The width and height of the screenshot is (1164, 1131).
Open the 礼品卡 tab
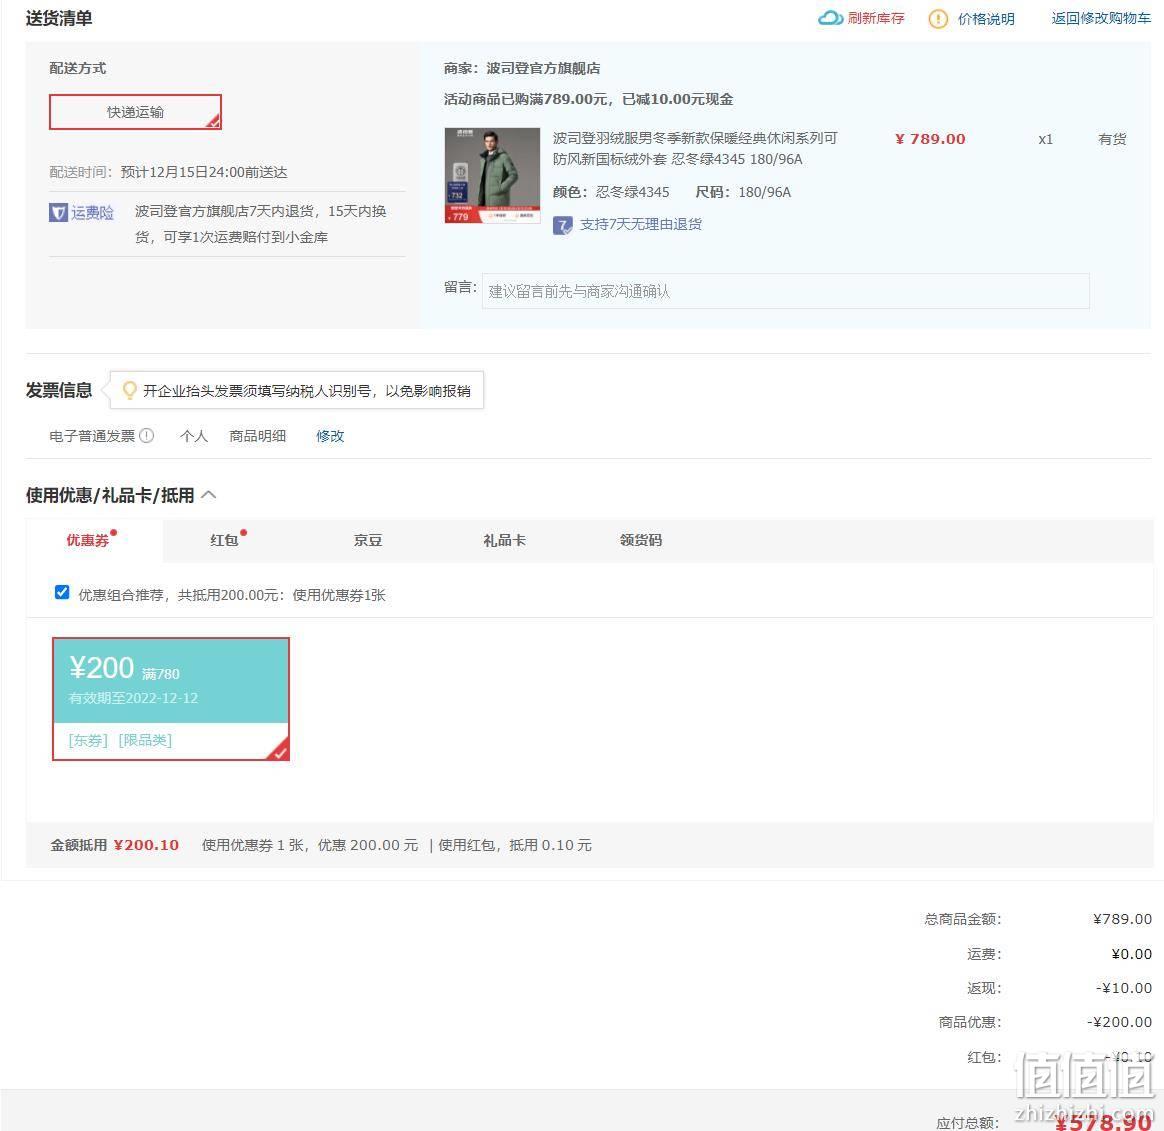point(504,540)
